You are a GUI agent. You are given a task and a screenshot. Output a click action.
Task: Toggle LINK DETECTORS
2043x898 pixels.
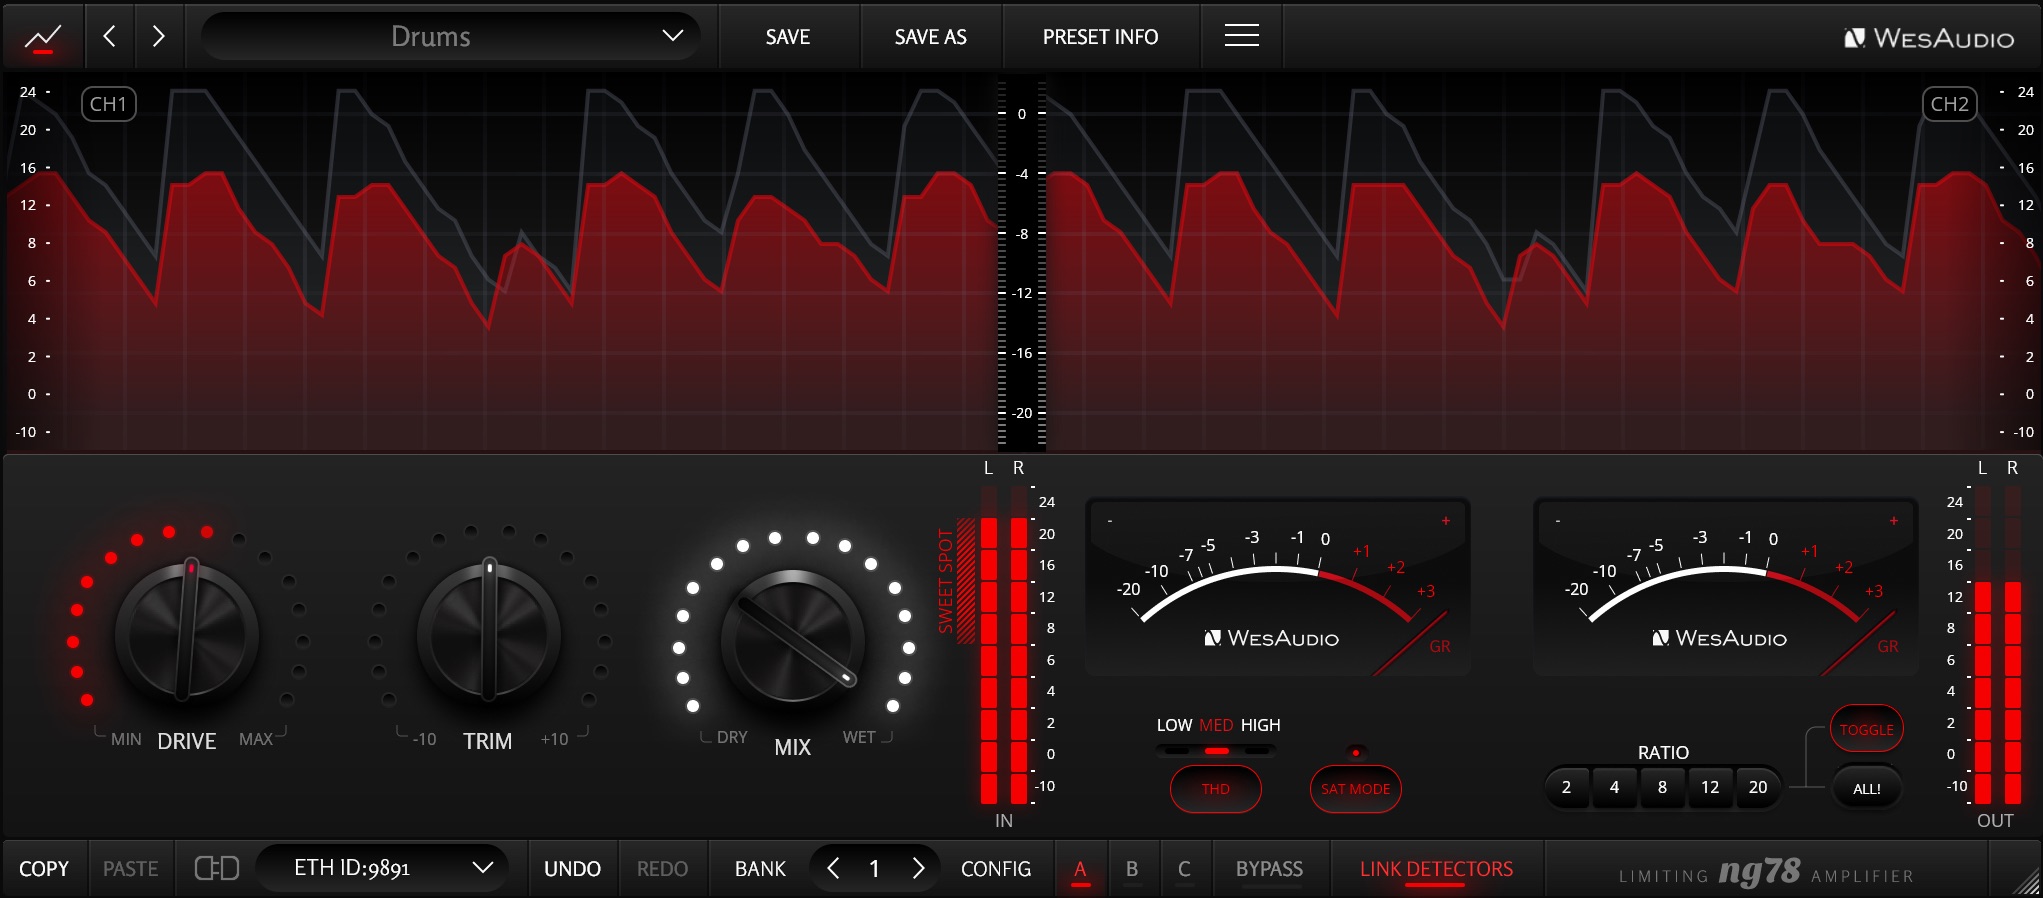click(x=1436, y=869)
